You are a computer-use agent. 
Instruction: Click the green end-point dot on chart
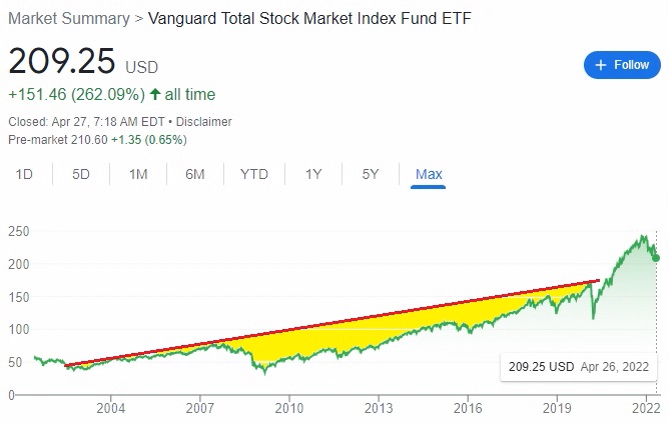click(x=656, y=258)
